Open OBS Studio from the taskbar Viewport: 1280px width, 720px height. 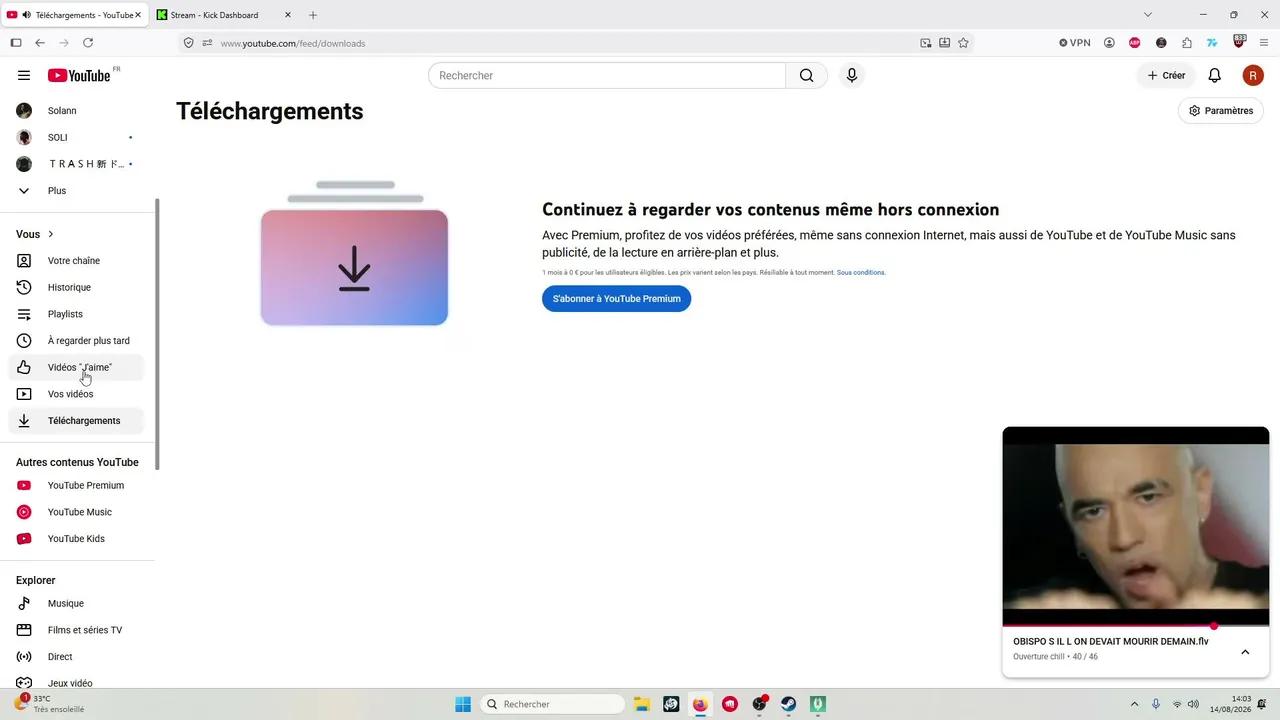(759, 704)
